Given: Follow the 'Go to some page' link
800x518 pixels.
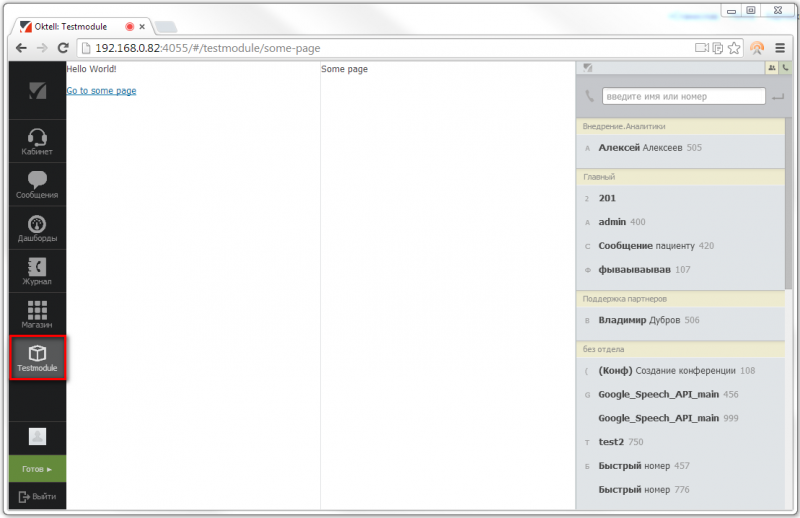Looking at the screenshot, I should pyautogui.click(x=101, y=91).
